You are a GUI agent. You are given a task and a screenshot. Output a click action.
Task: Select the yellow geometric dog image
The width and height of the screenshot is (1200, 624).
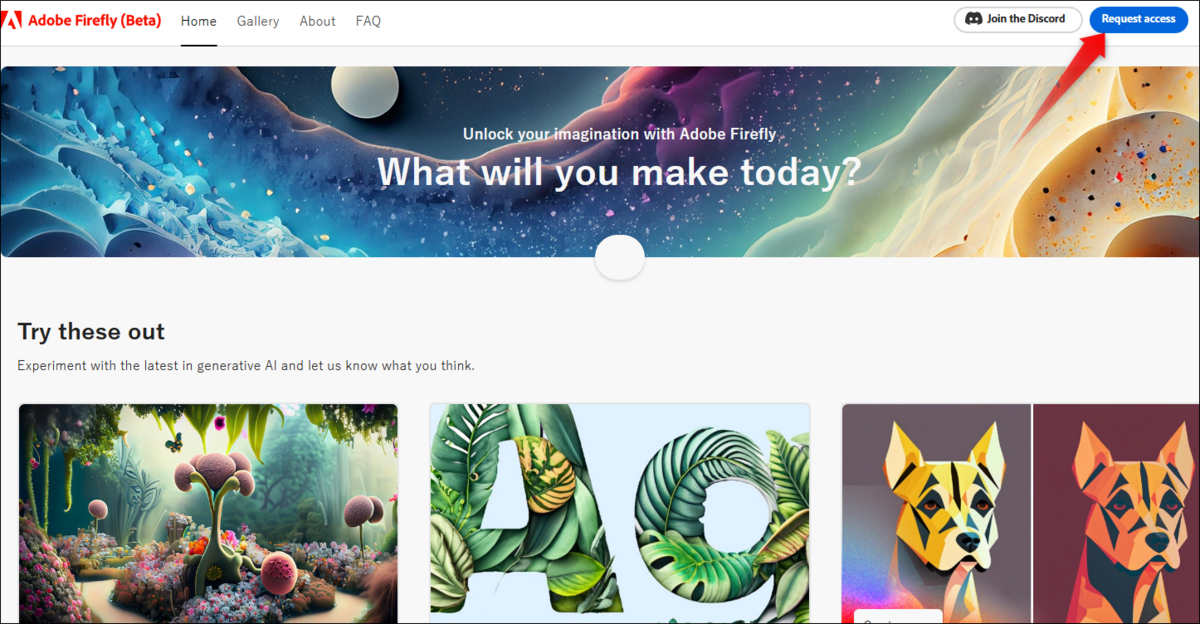tap(936, 514)
